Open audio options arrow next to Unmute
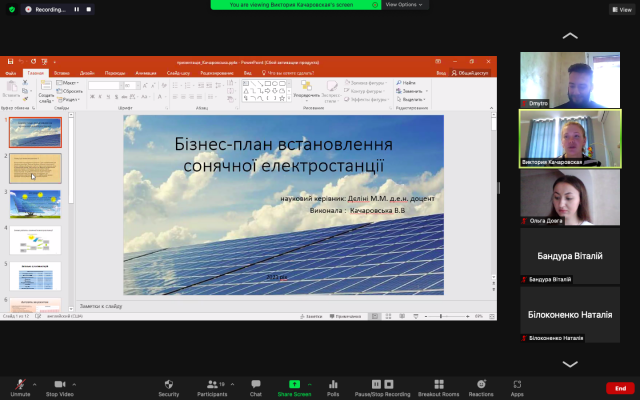Viewport: 640px width, 400px height. point(34,384)
